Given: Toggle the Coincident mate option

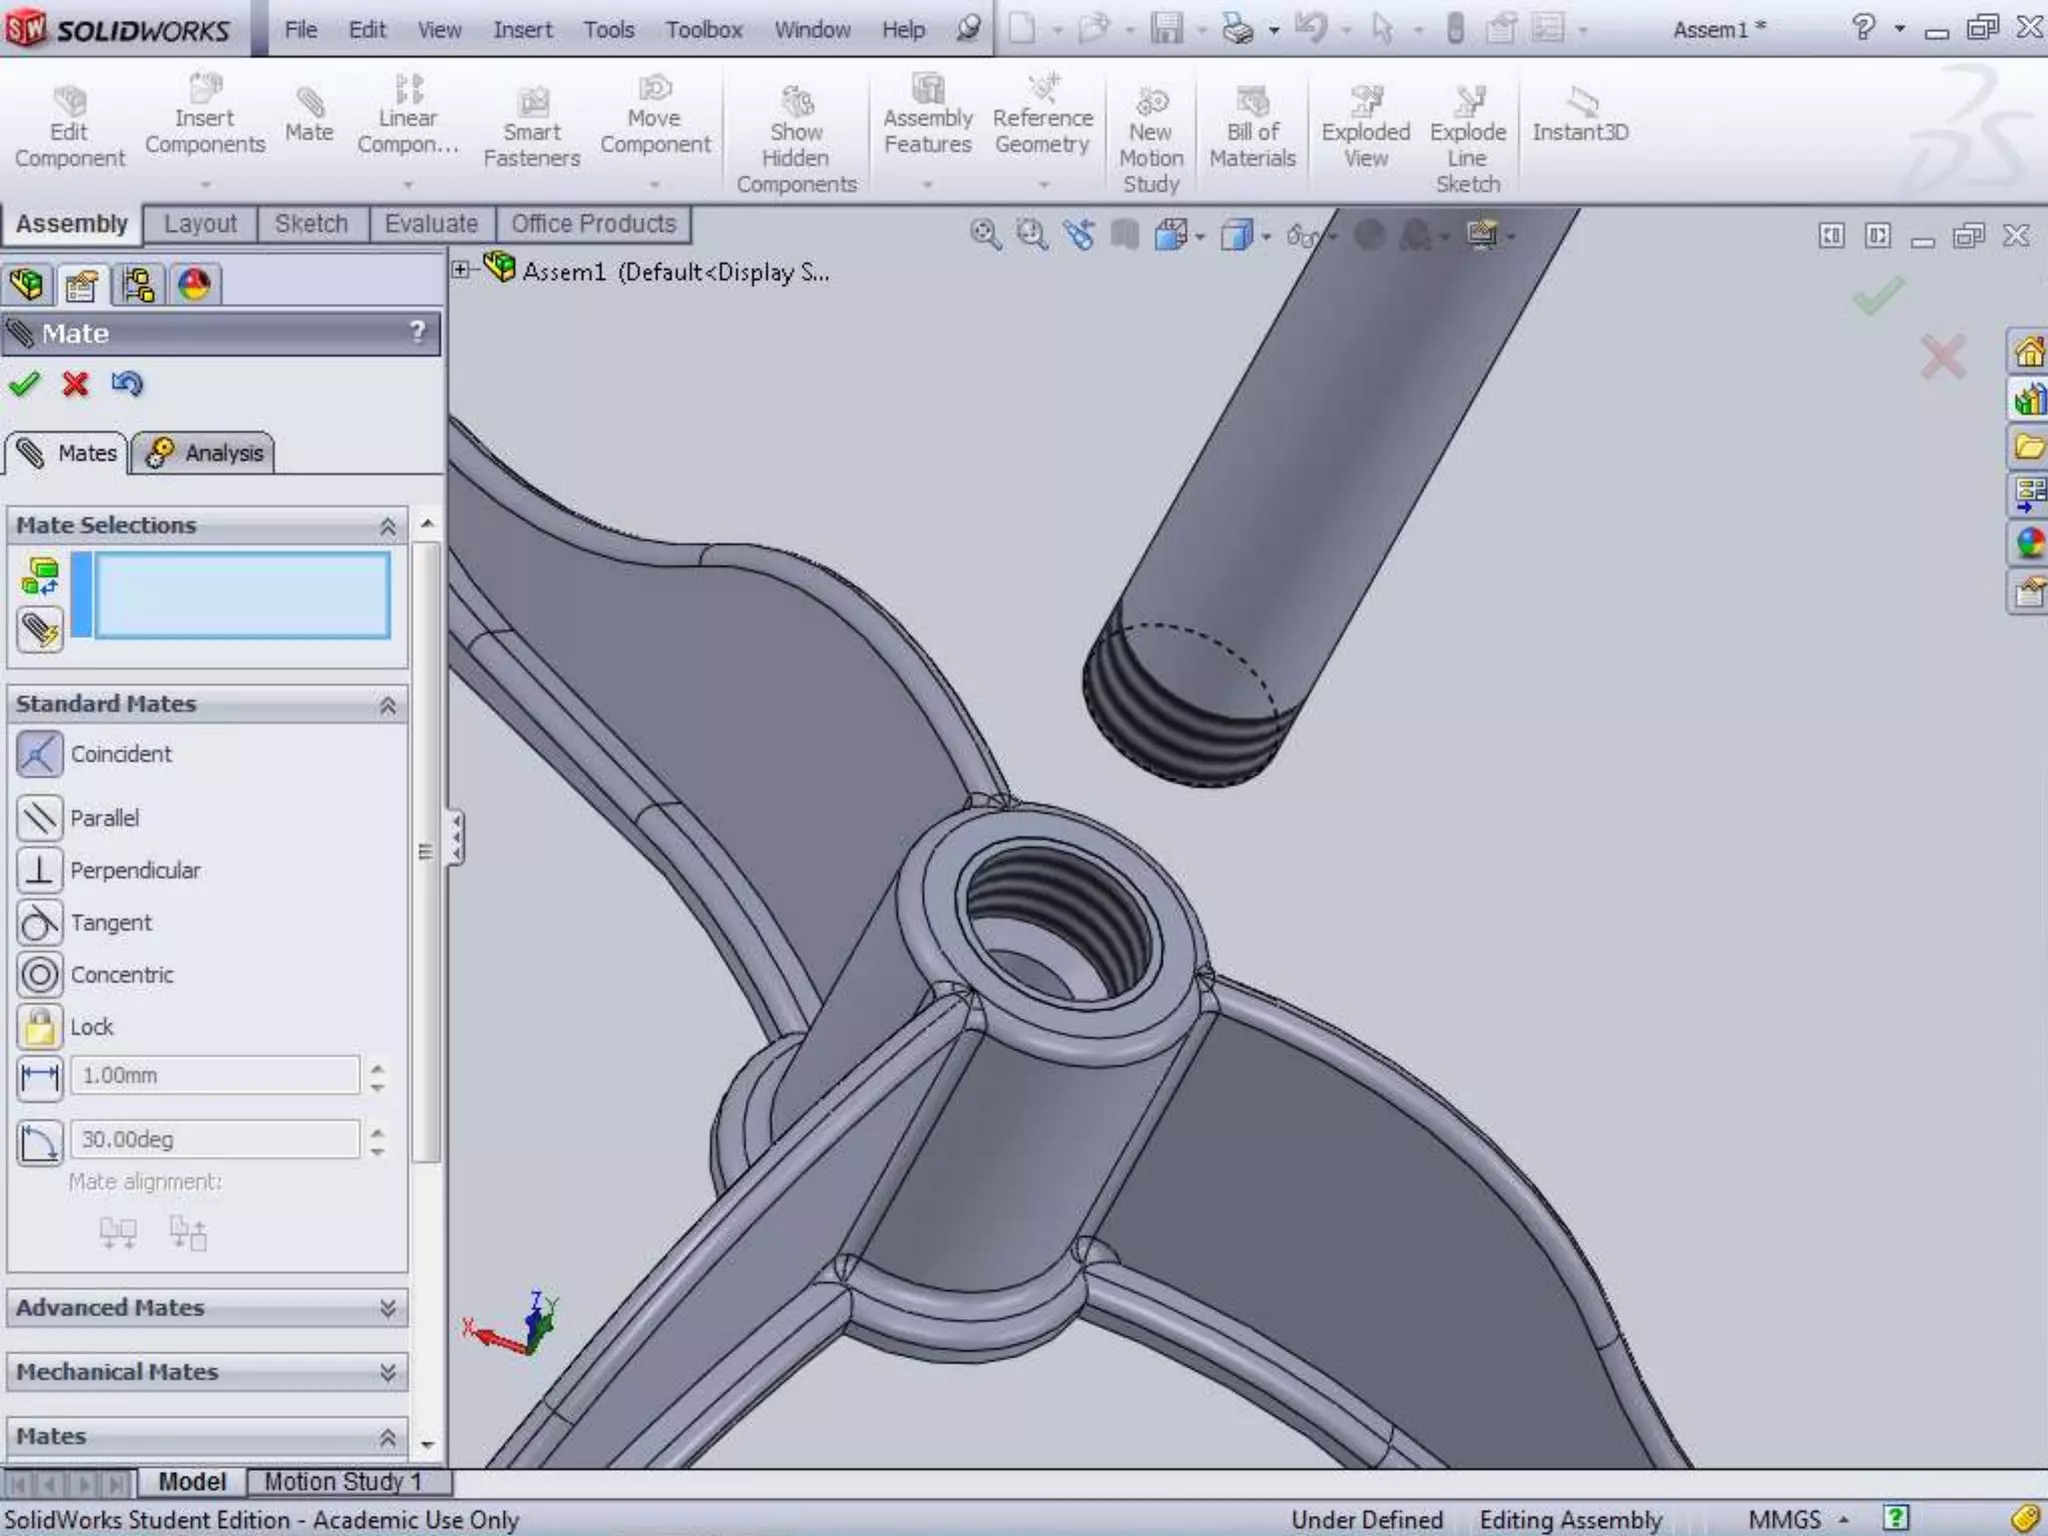Looking at the screenshot, I should (x=40, y=755).
